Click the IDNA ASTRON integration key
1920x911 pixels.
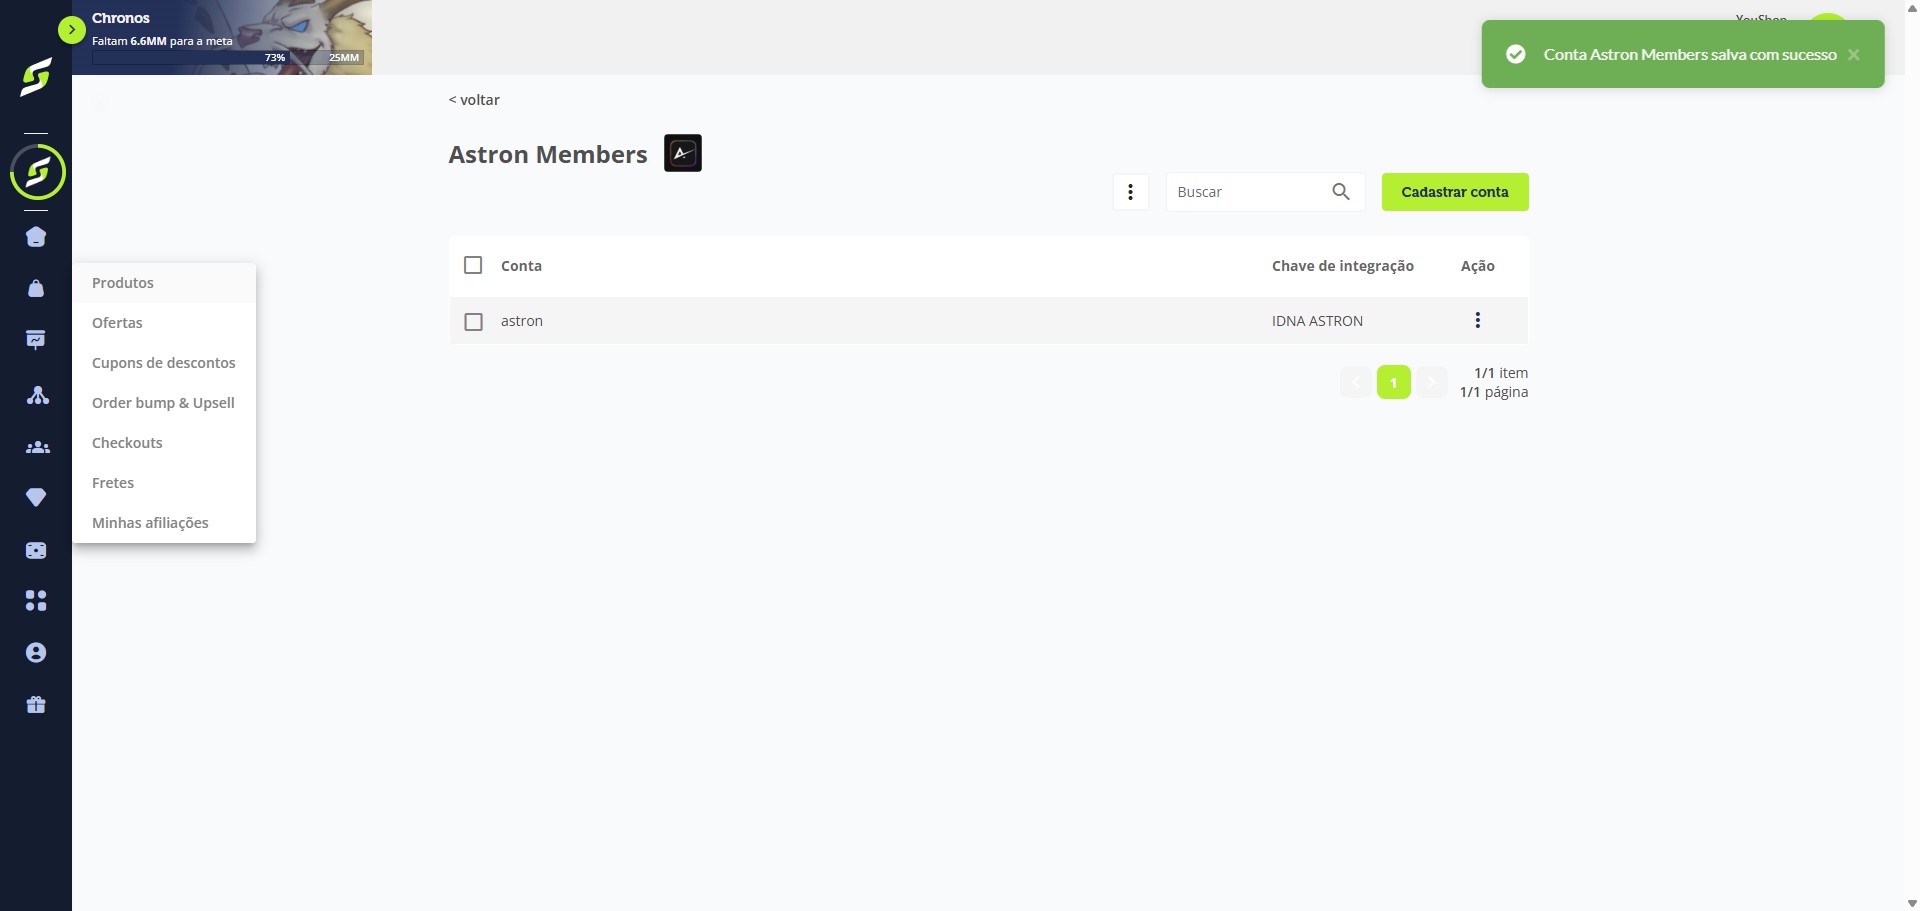click(1317, 321)
